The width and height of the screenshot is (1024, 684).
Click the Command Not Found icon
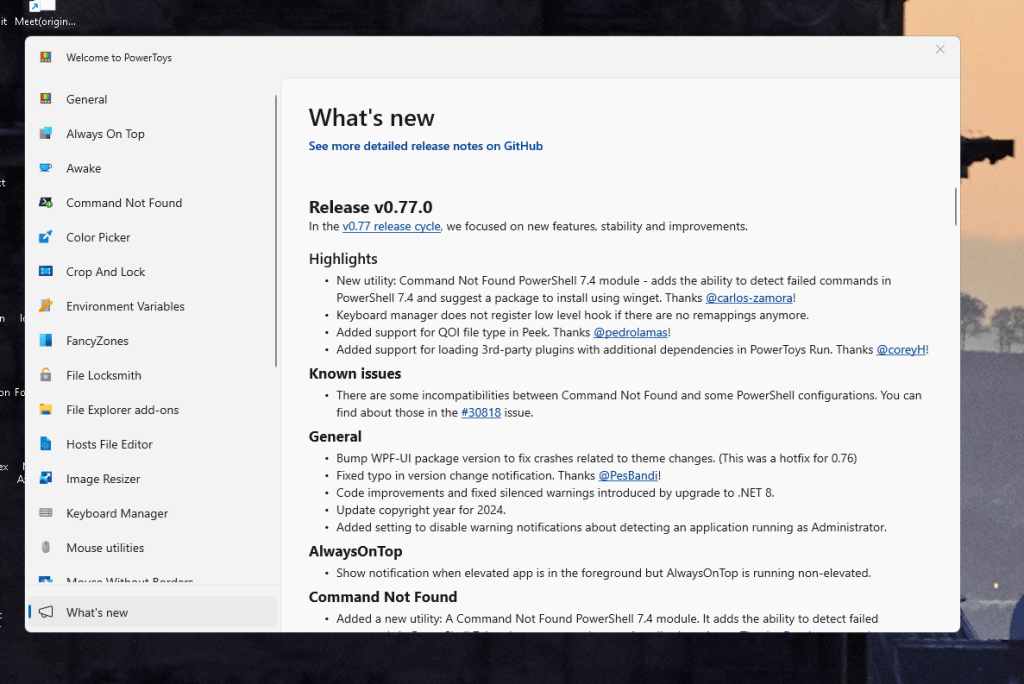coord(46,203)
